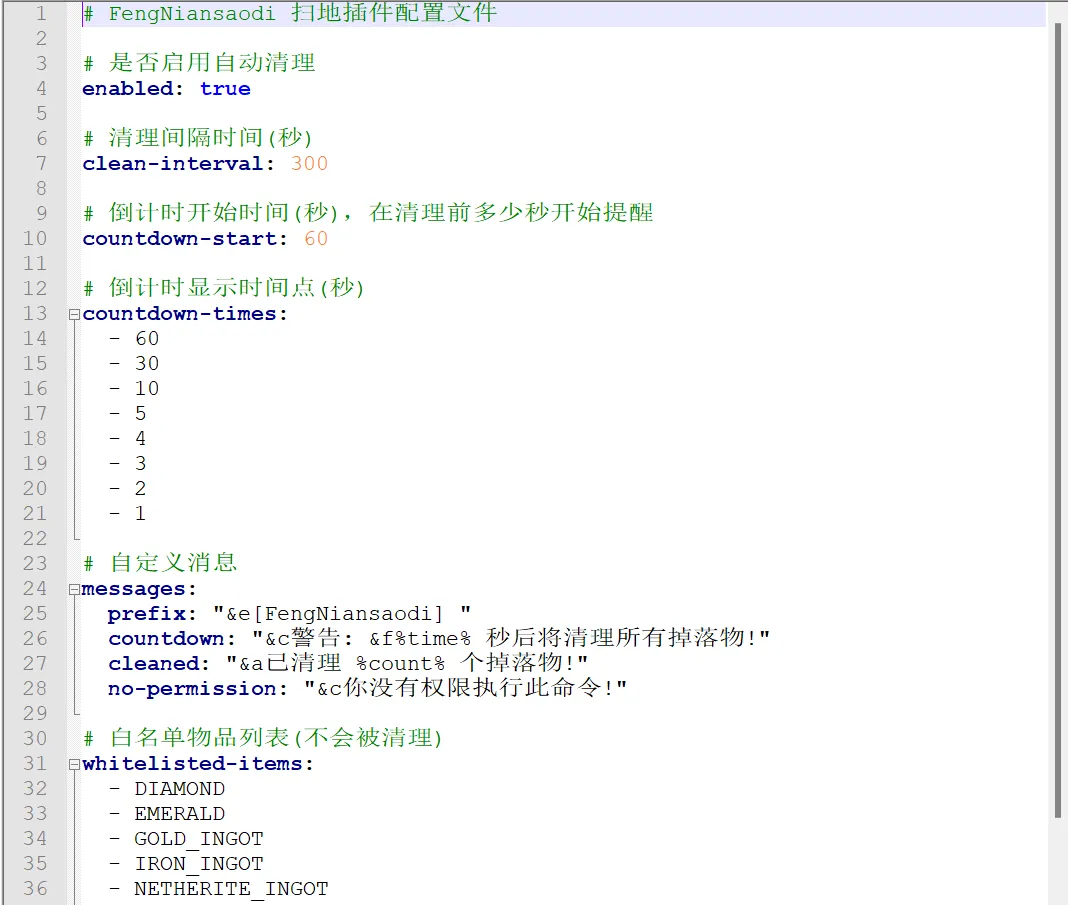The width and height of the screenshot is (1068, 905).
Task: Click the 'whitelisted-items' key
Action: point(192,764)
